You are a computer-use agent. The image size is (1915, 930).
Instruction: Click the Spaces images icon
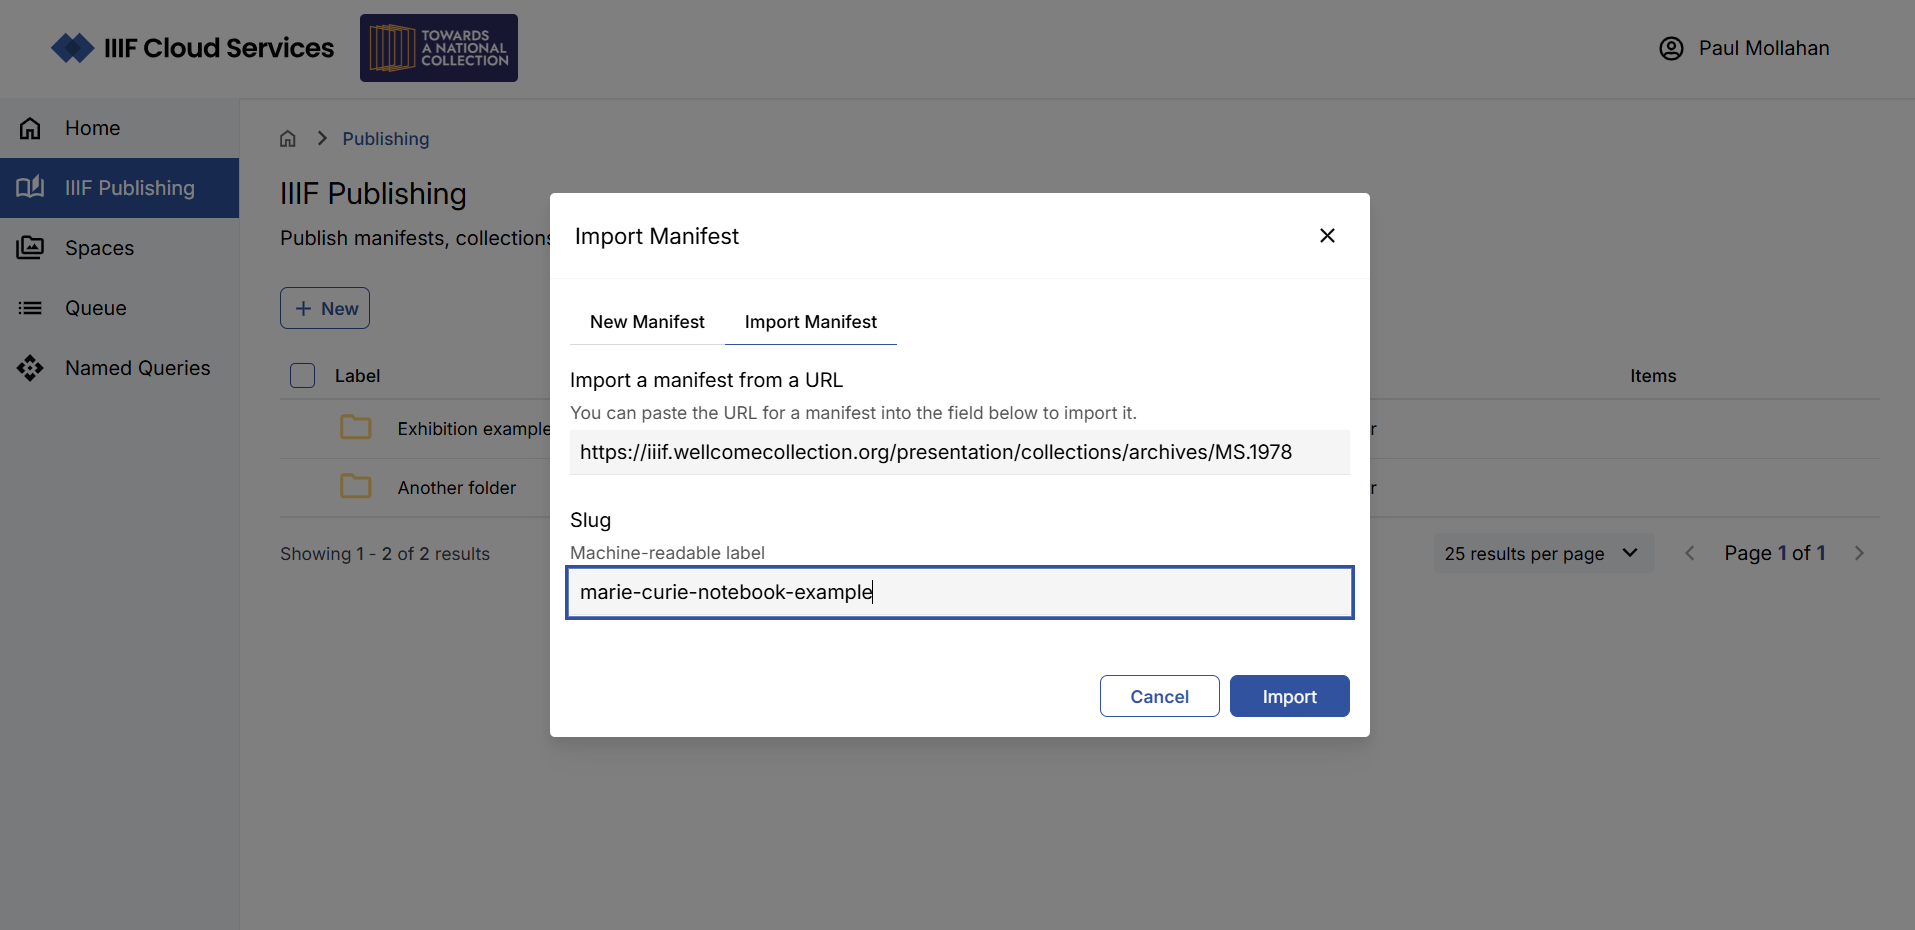pos(30,248)
